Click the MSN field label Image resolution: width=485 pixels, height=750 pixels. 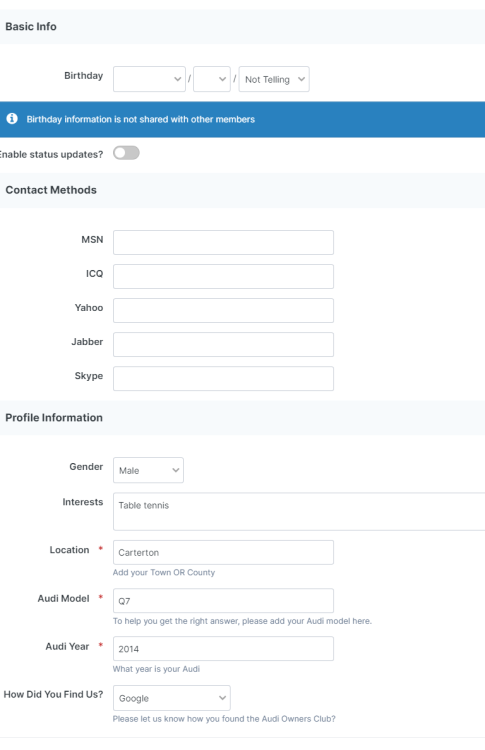(92, 240)
